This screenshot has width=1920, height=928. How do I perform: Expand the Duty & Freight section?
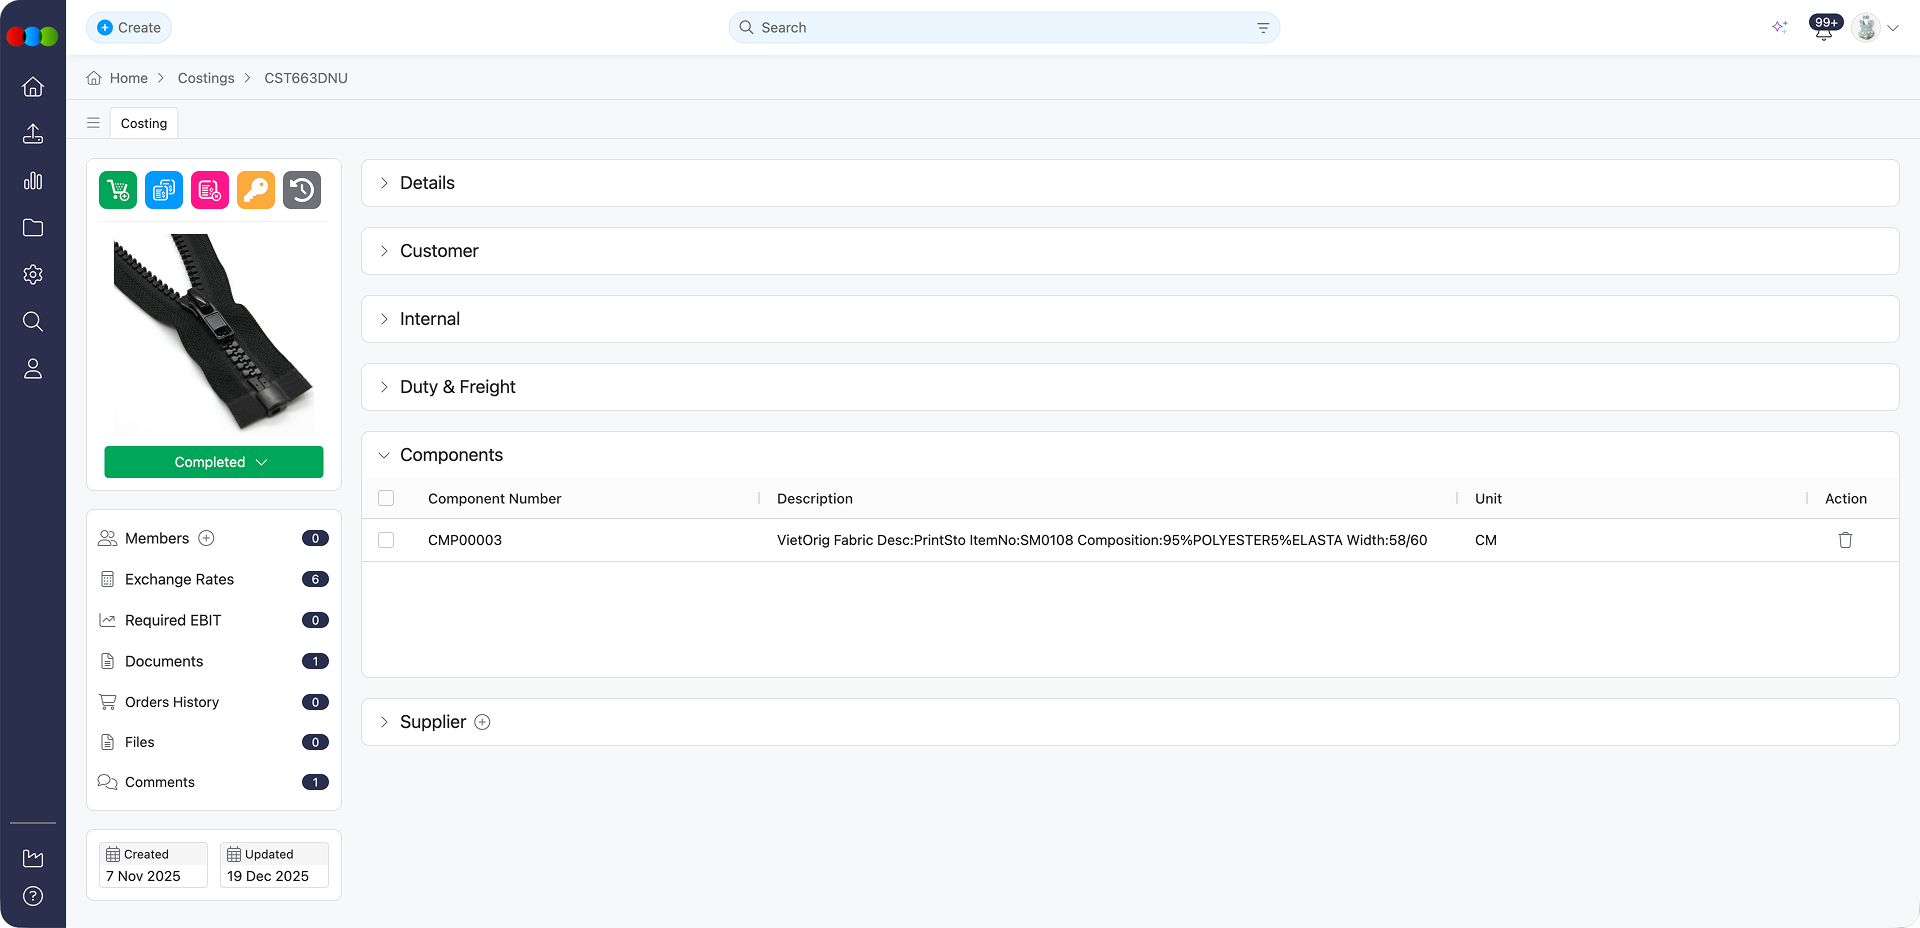(x=457, y=387)
